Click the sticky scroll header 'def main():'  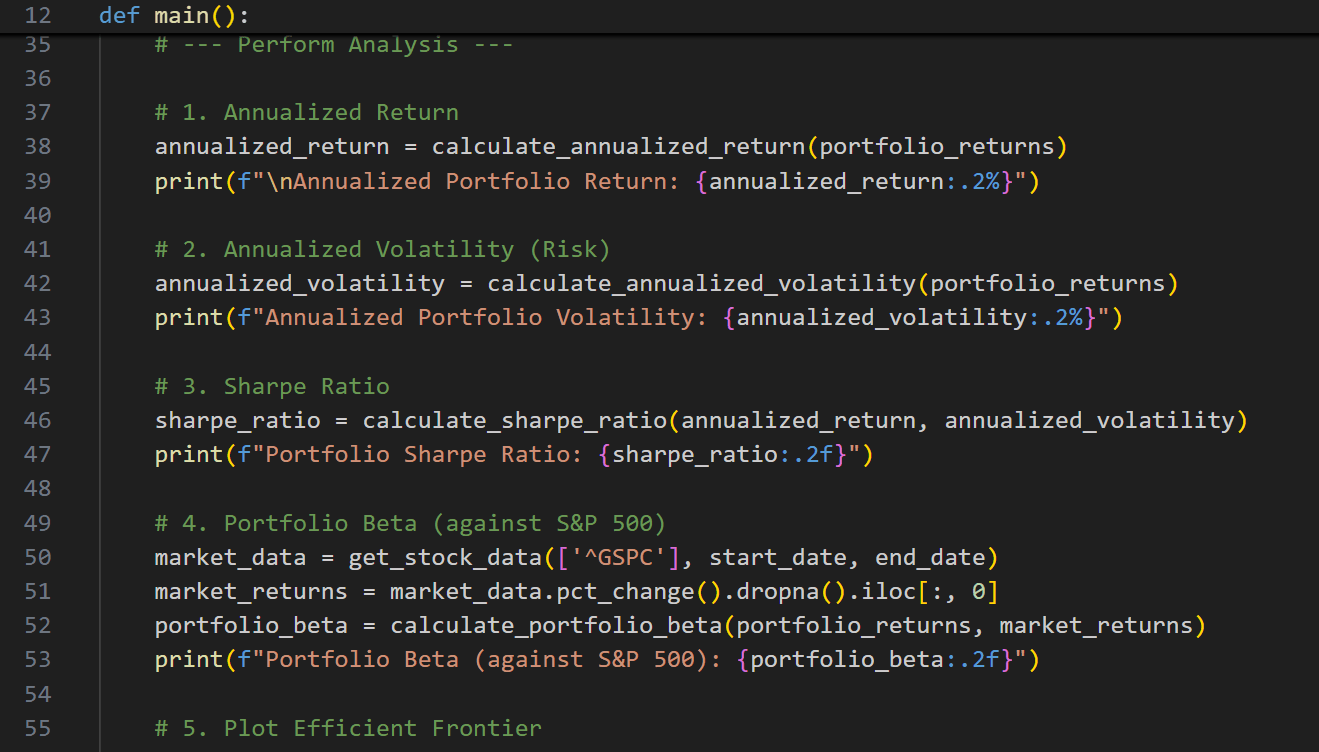click(x=175, y=16)
